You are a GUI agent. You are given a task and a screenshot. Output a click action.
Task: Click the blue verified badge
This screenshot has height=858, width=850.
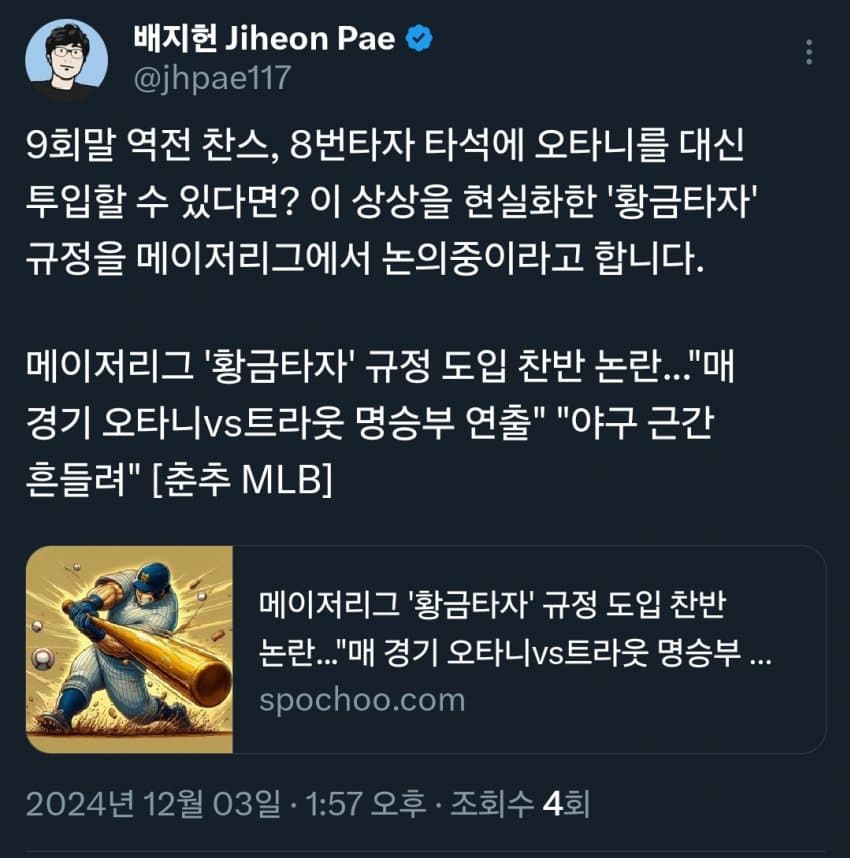(x=420, y=38)
